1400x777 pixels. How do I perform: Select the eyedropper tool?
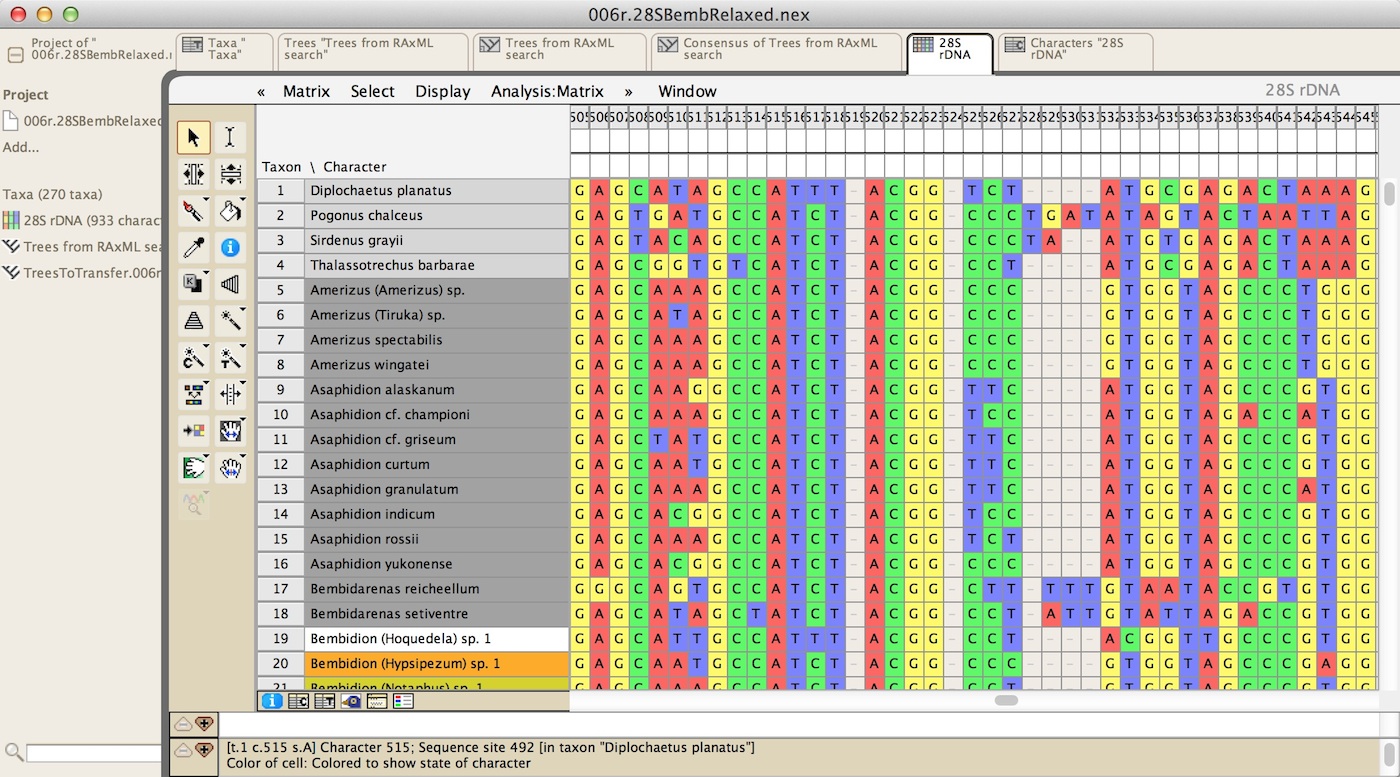[x=194, y=247]
